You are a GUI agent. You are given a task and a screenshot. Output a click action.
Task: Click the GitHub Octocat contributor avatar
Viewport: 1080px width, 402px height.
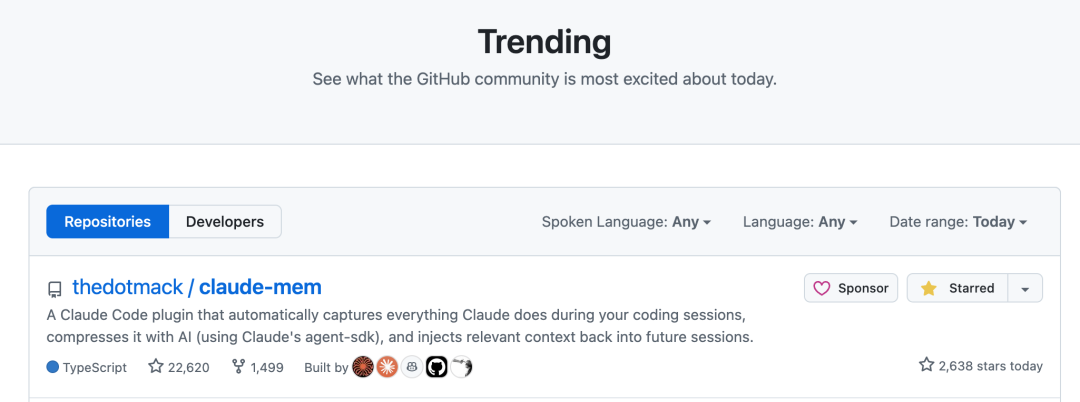tap(436, 367)
